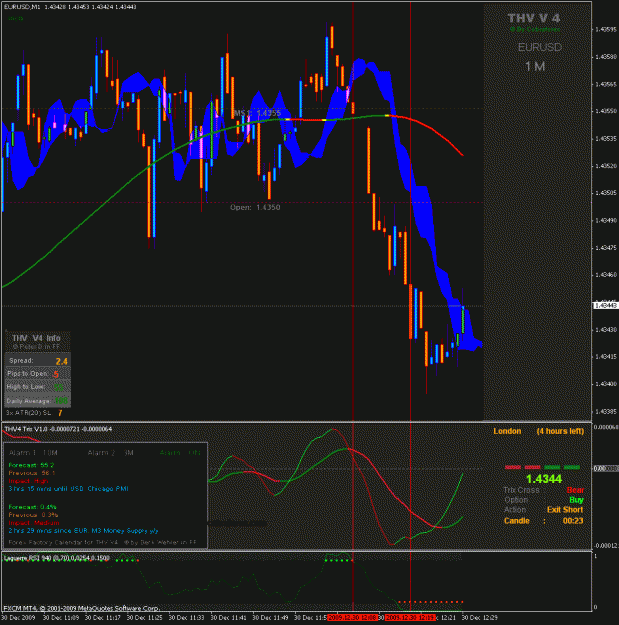Click the tall orange candle at 11:25
Image resolution: width=619 pixels, height=625 pixels.
coord(149,192)
